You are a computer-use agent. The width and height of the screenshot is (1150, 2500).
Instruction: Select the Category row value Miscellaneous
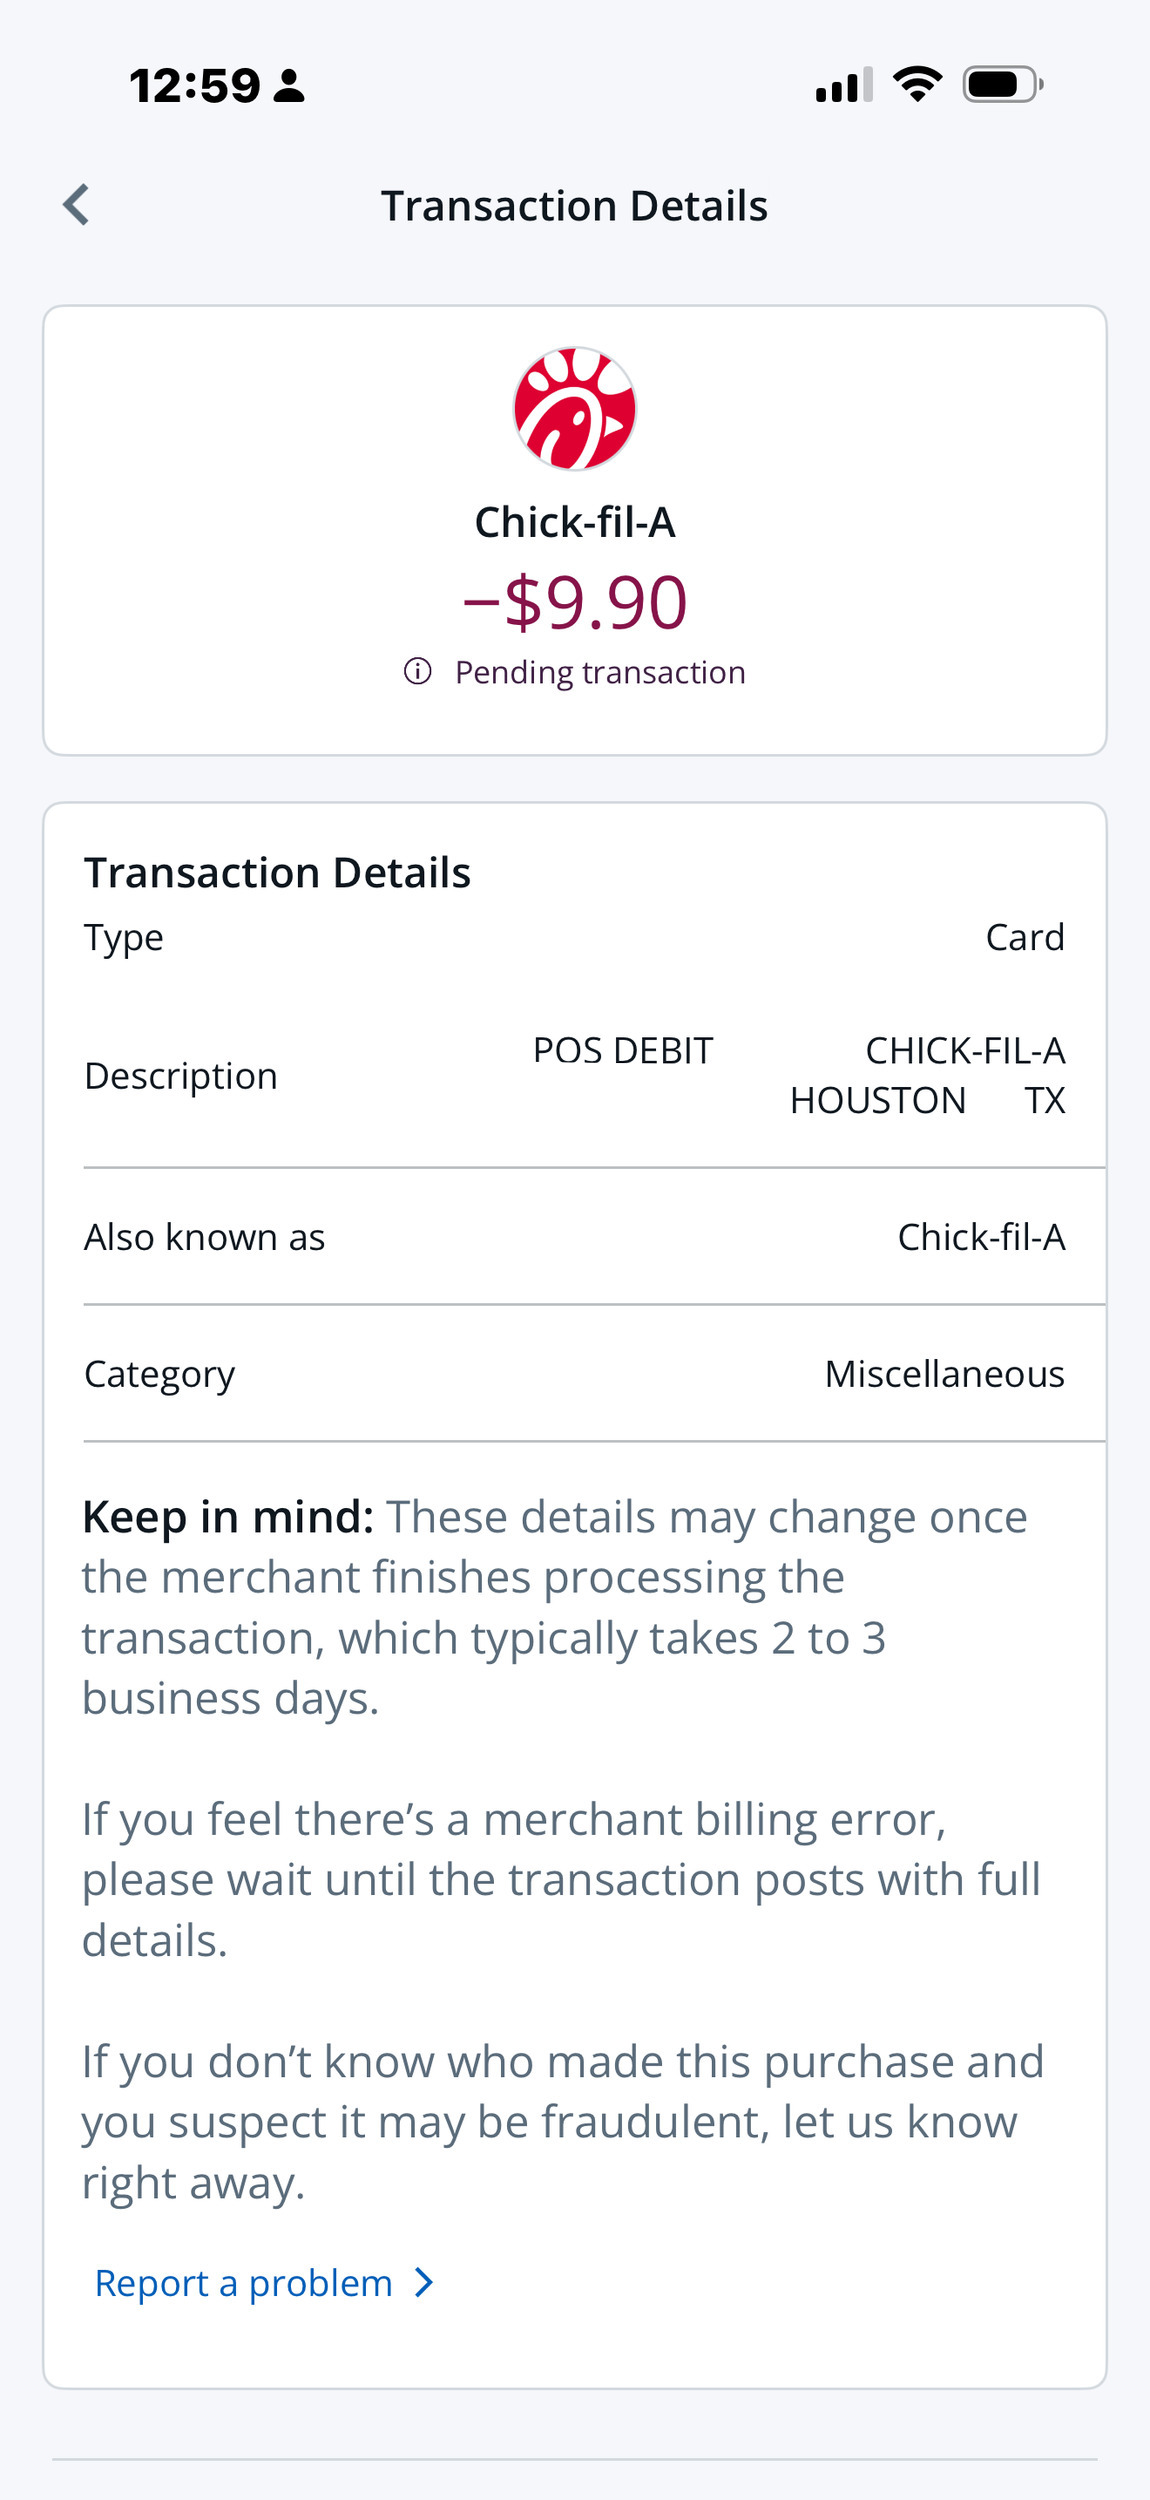tap(944, 1374)
